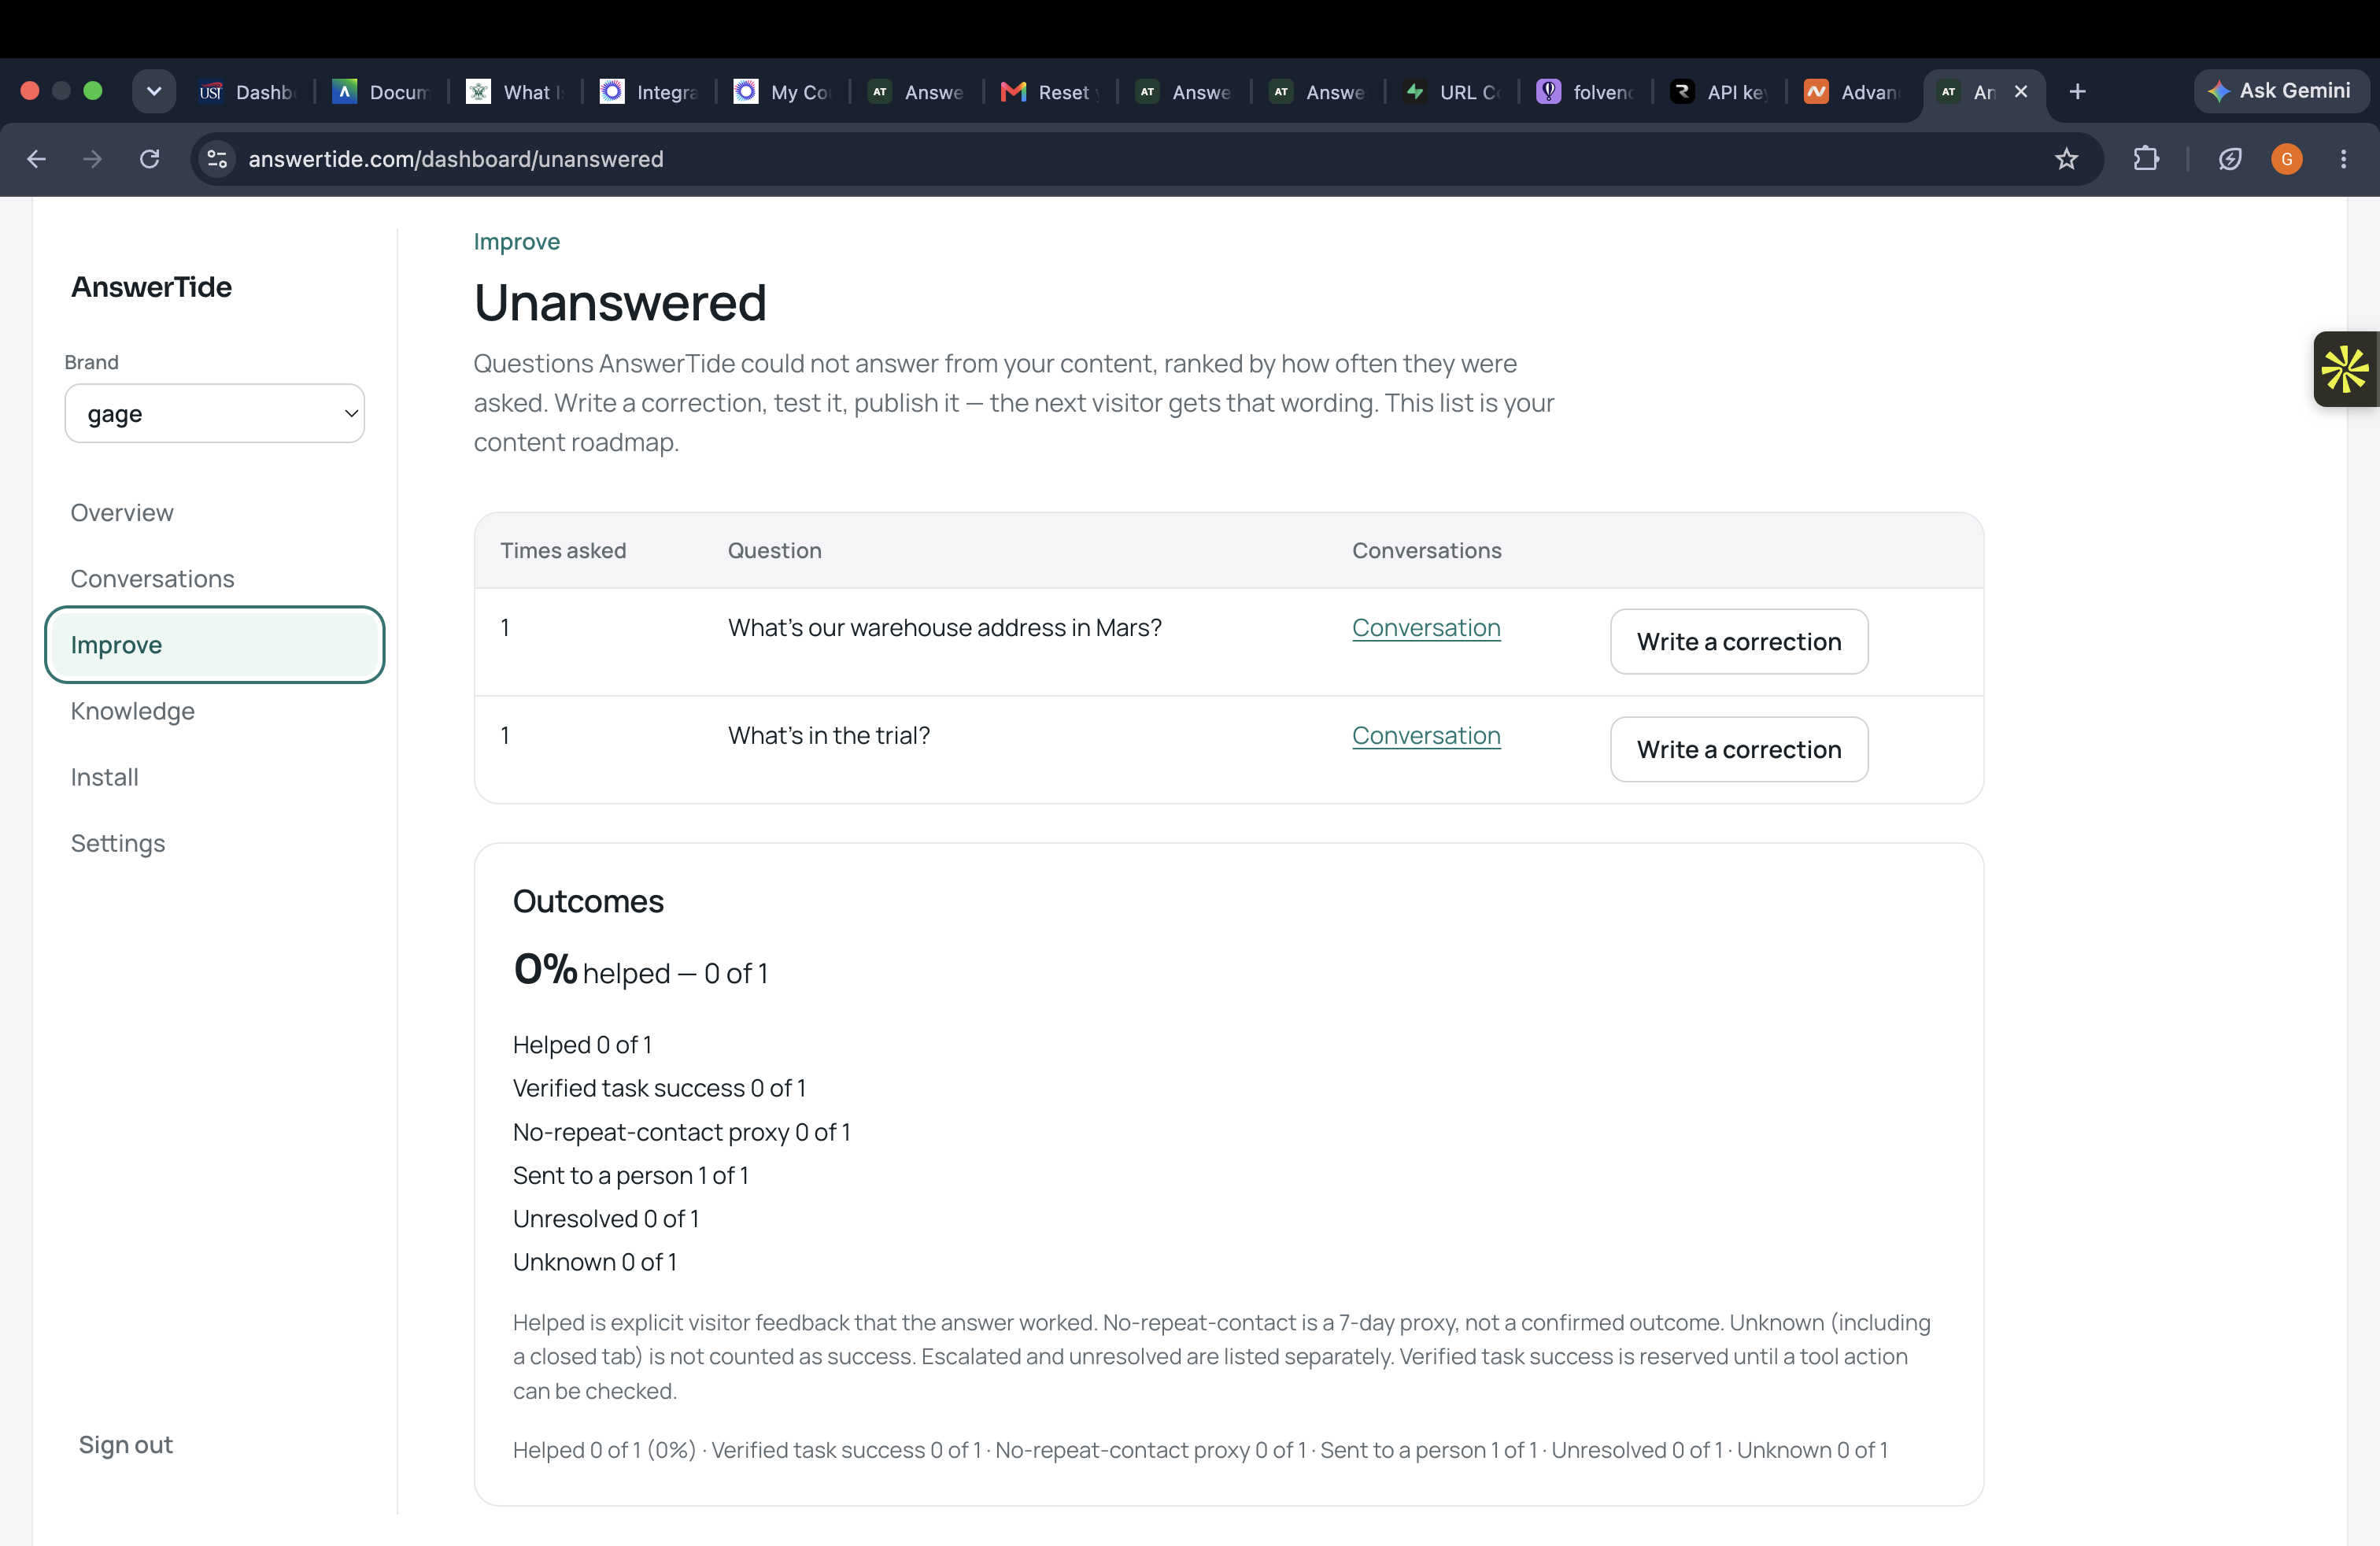
Task: Click the AnswerTide logo text
Action: pos(151,287)
